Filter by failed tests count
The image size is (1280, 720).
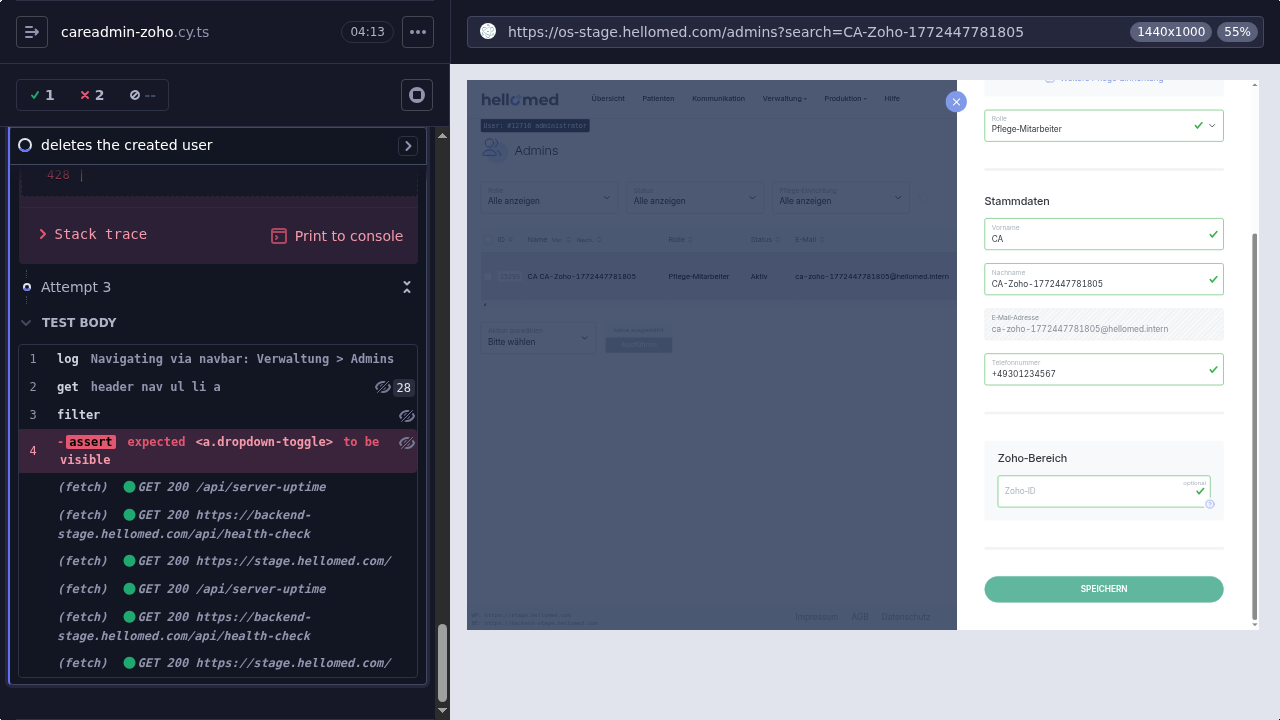(x=92, y=95)
